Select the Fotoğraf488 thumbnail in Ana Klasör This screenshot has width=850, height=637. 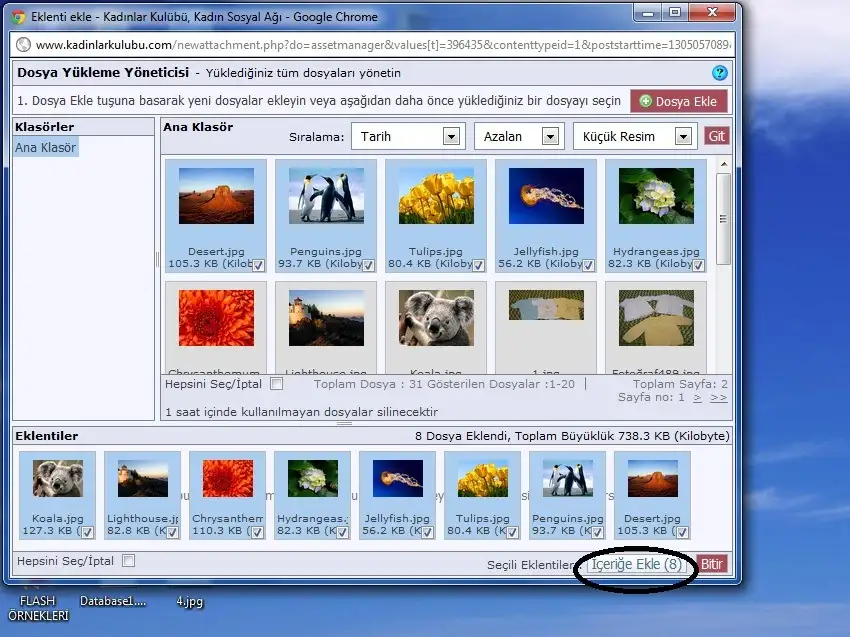point(656,318)
